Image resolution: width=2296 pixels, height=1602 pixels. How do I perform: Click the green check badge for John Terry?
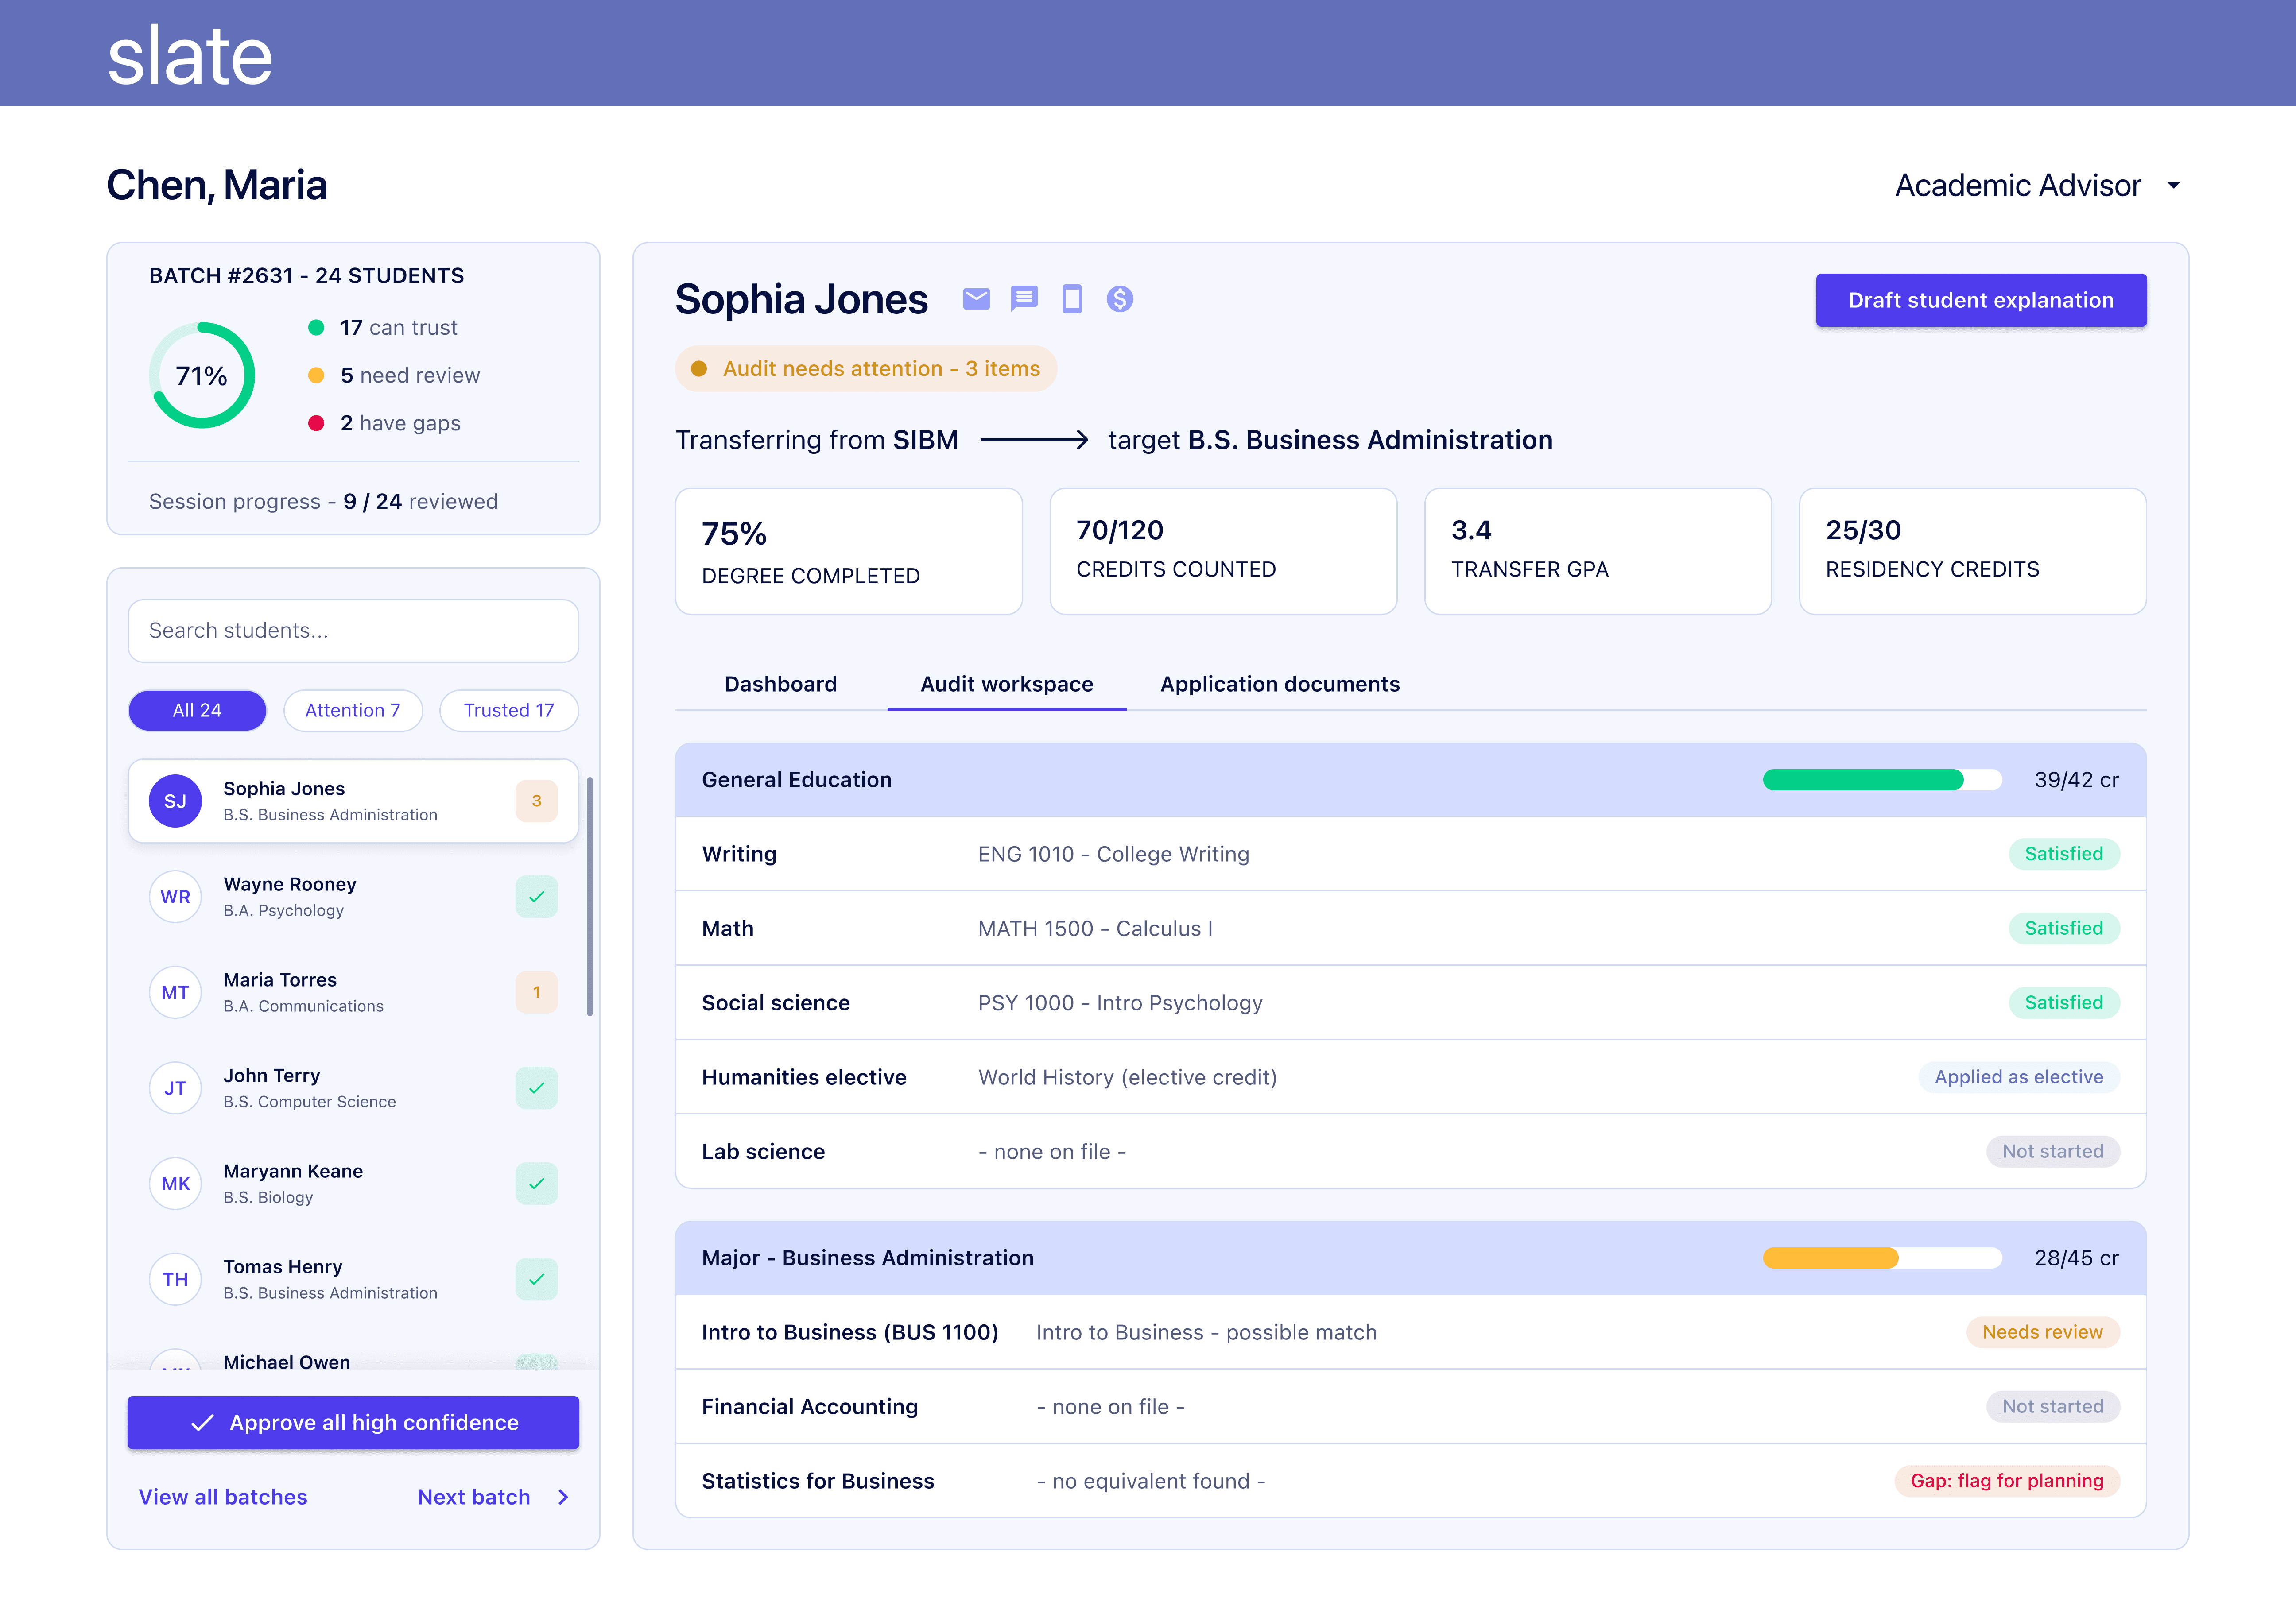537,1088
